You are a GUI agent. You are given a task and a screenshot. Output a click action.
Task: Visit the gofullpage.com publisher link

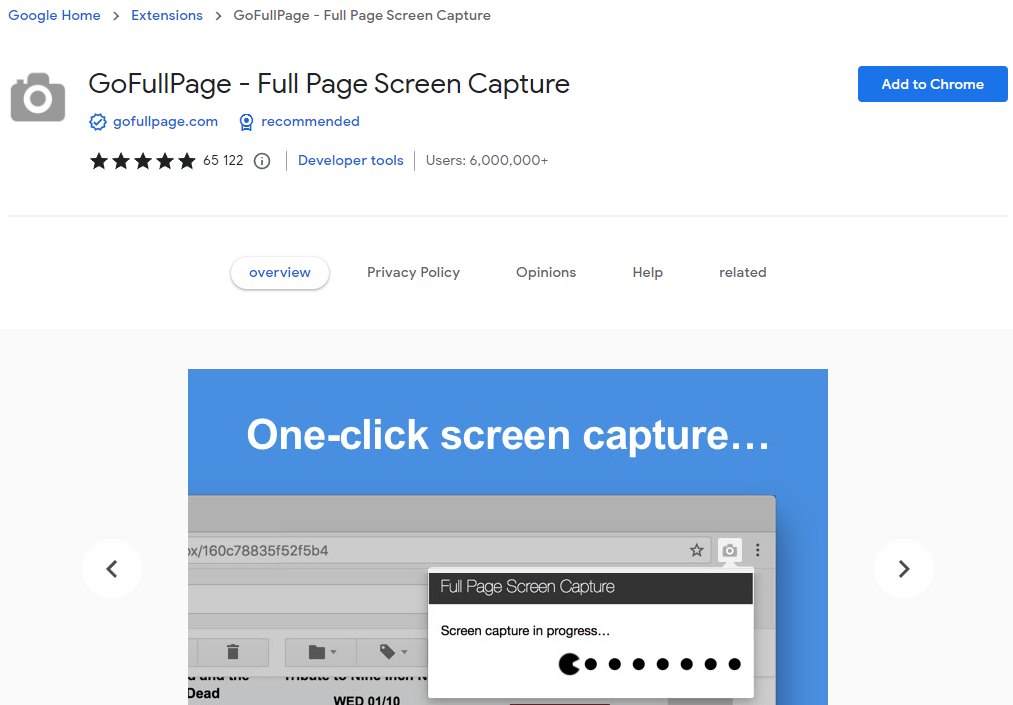click(x=165, y=121)
